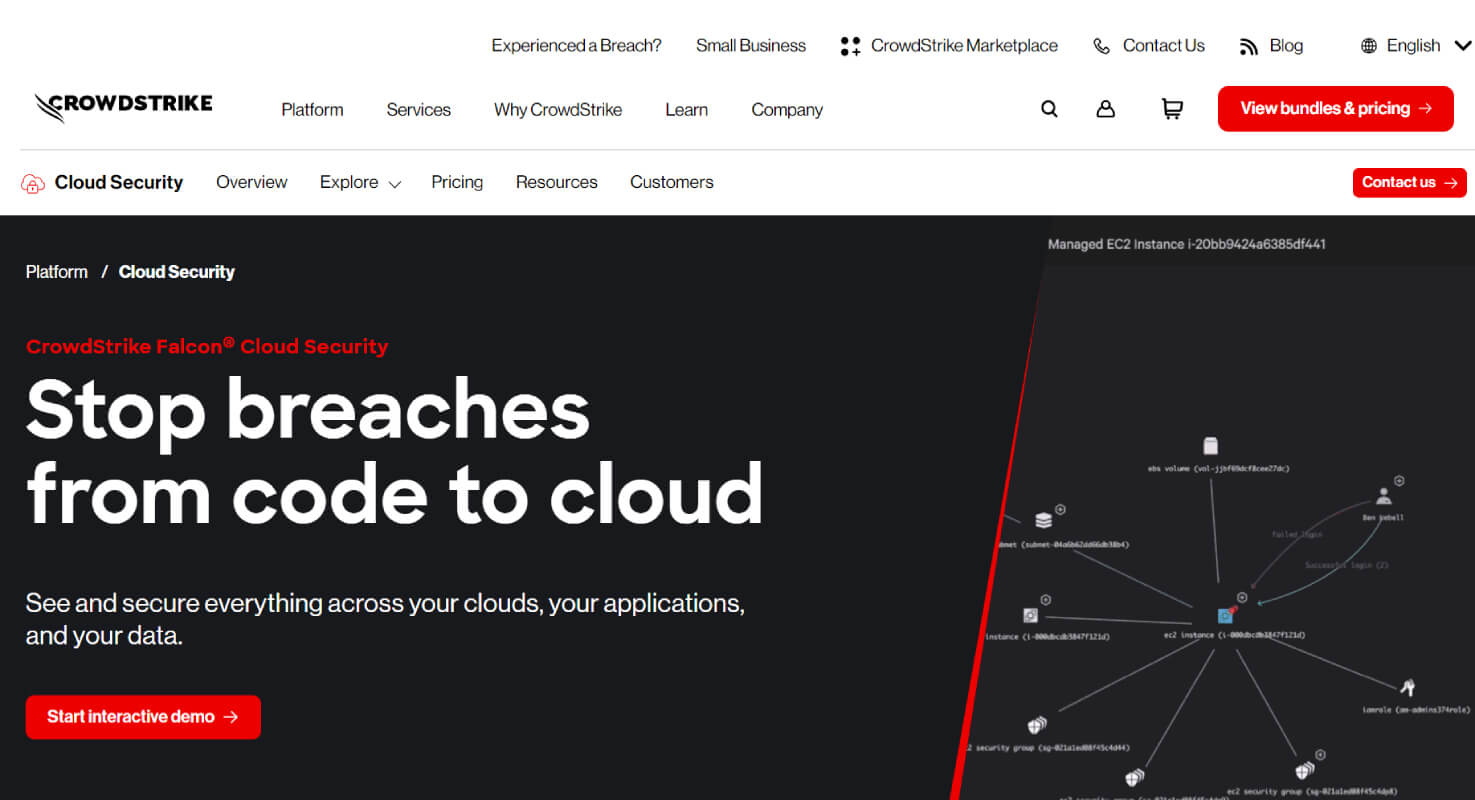Select the security group sg-...4d44 shield icon
Viewport: 1475px width, 800px height.
pyautogui.click(x=1036, y=725)
